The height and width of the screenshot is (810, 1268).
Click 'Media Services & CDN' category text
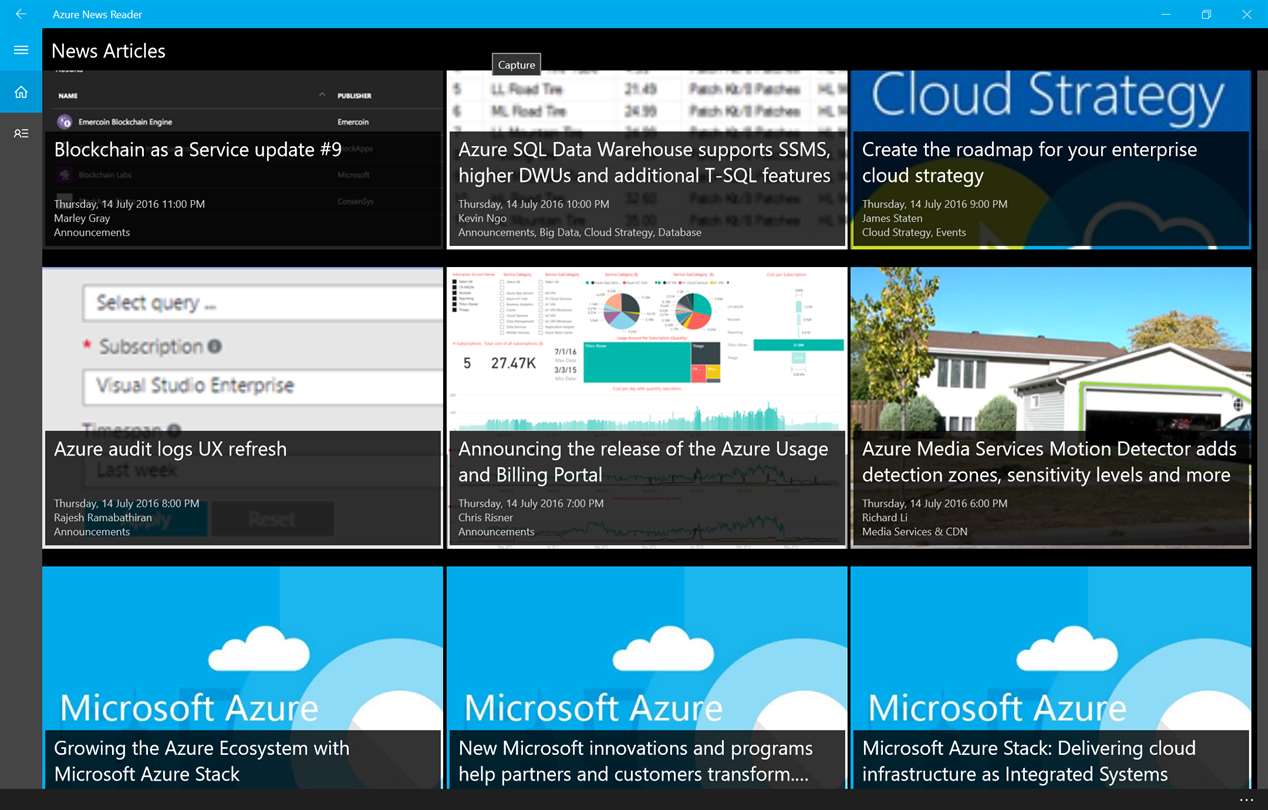(x=915, y=532)
